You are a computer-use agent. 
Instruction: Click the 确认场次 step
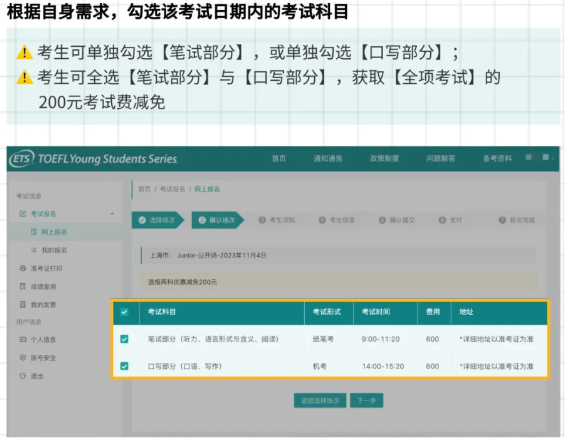218,220
